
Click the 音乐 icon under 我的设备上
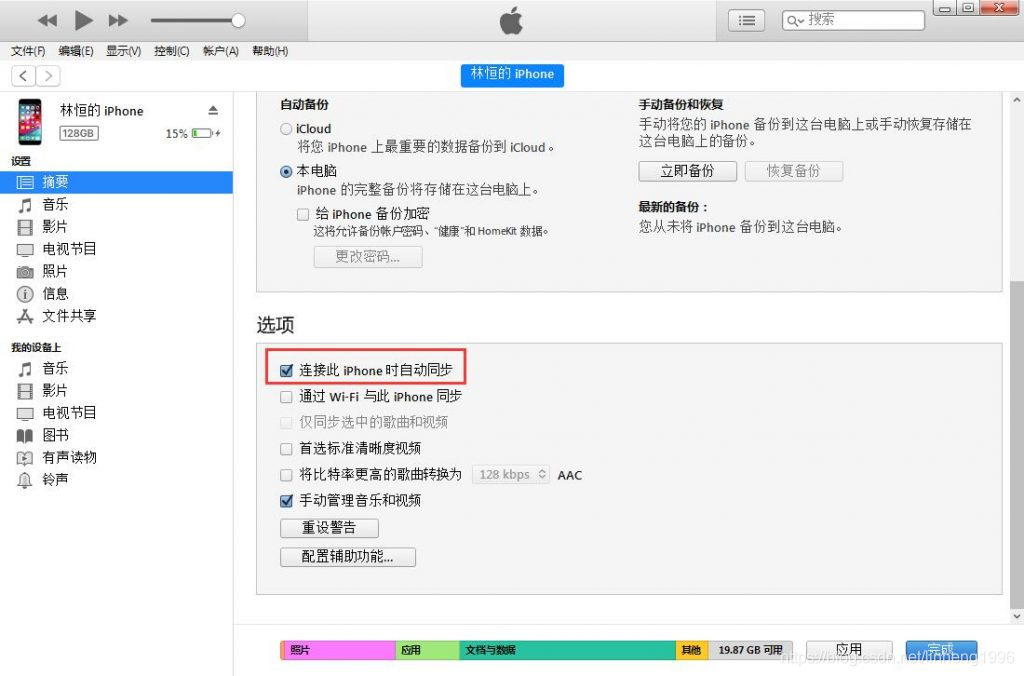tap(25, 369)
